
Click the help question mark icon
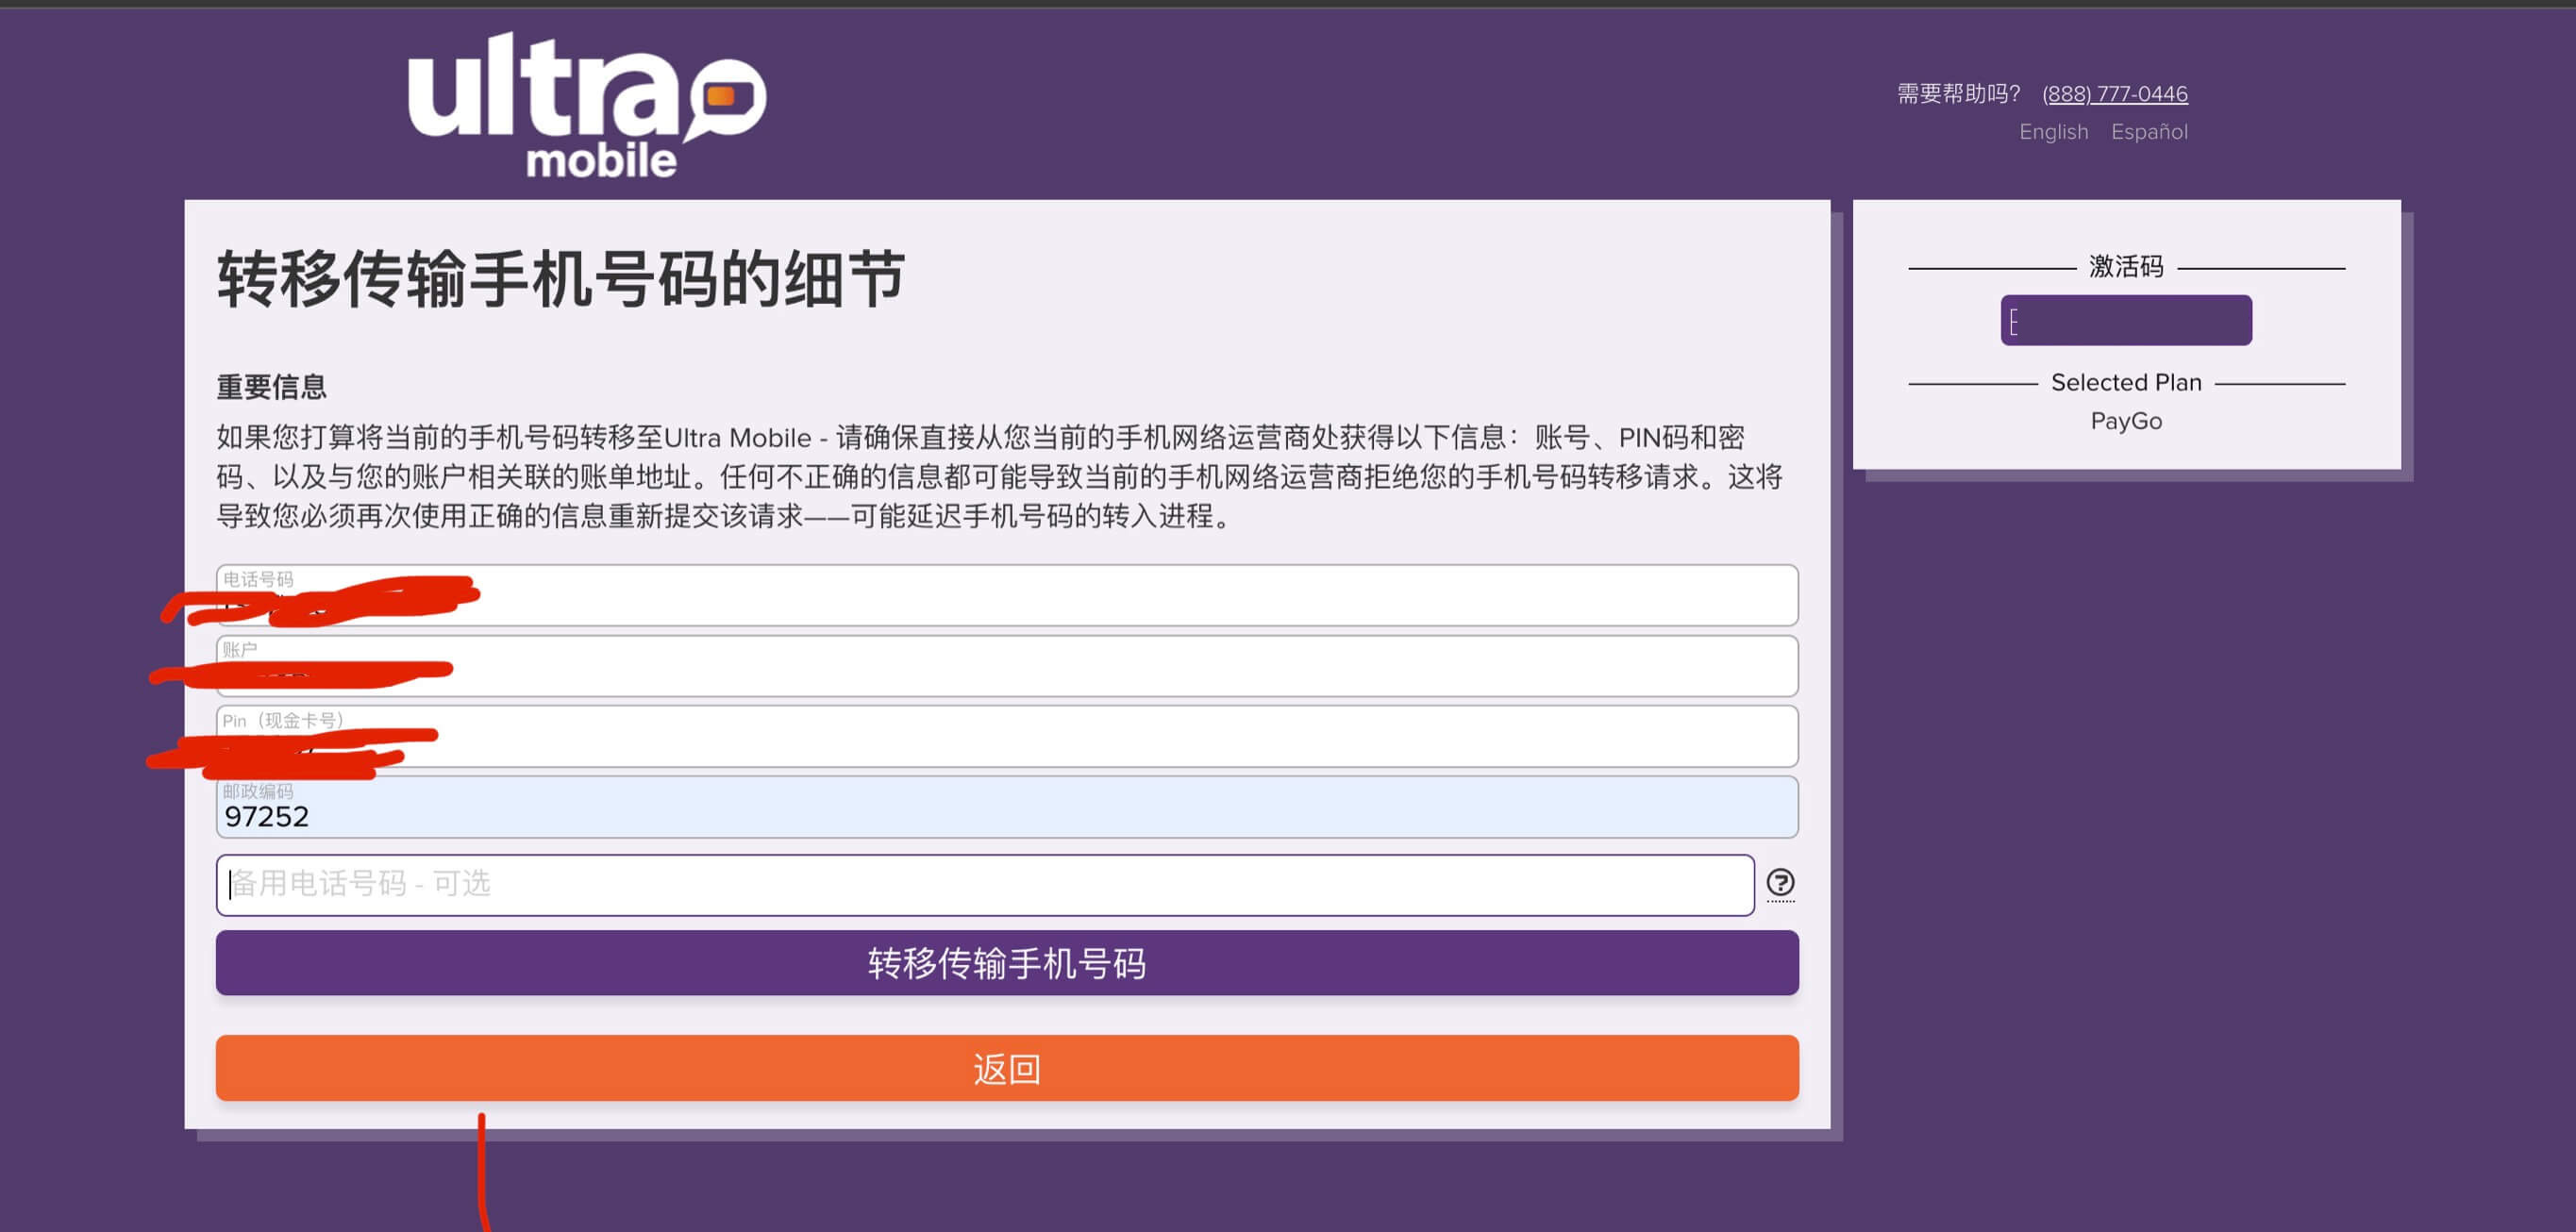pyautogui.click(x=1780, y=883)
